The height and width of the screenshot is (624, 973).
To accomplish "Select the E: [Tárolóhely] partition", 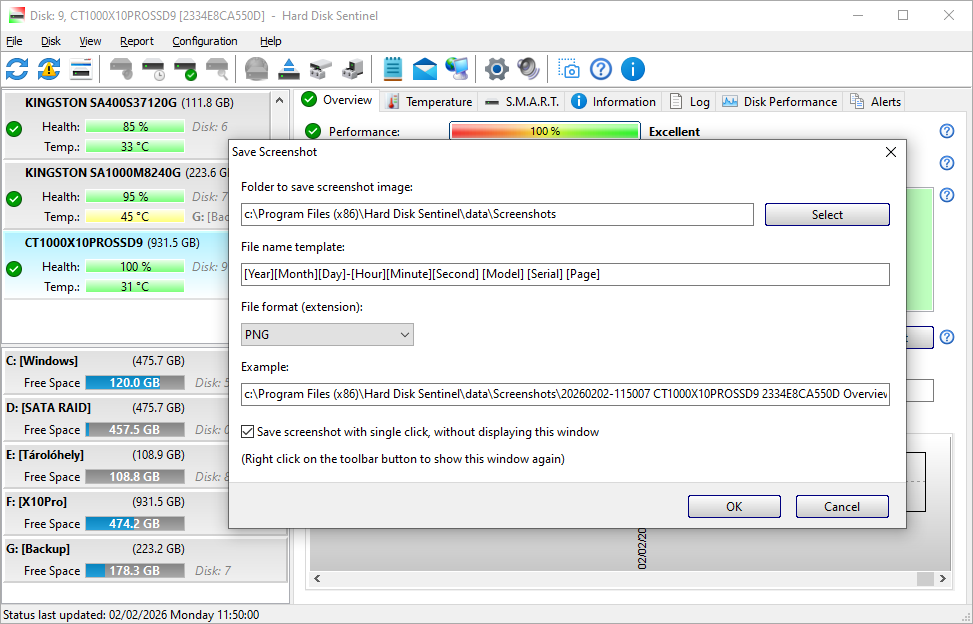I will (x=115, y=466).
